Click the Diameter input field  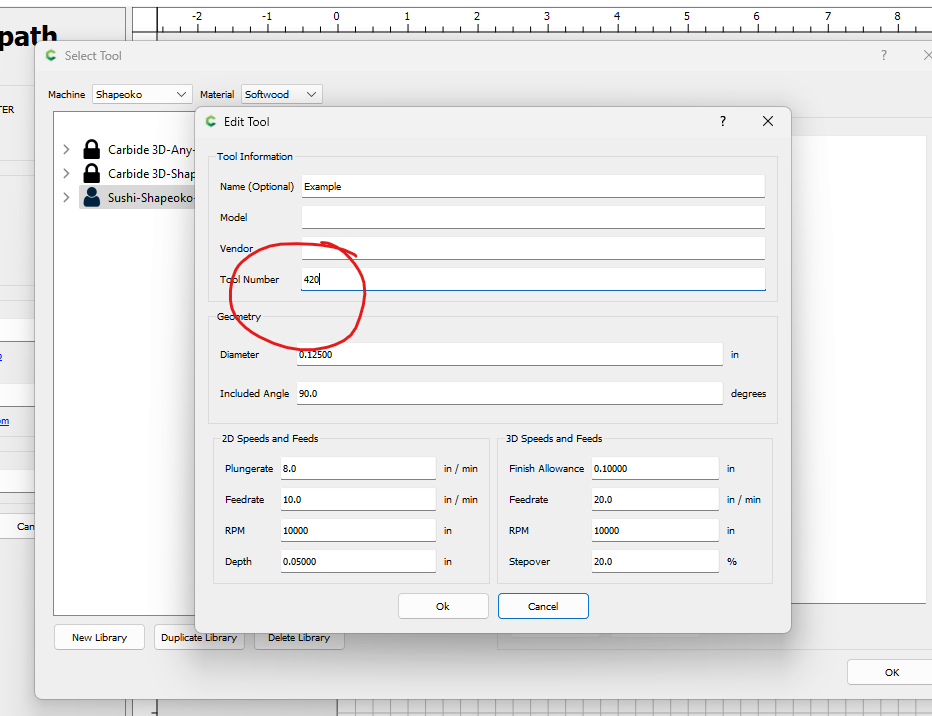click(509, 355)
